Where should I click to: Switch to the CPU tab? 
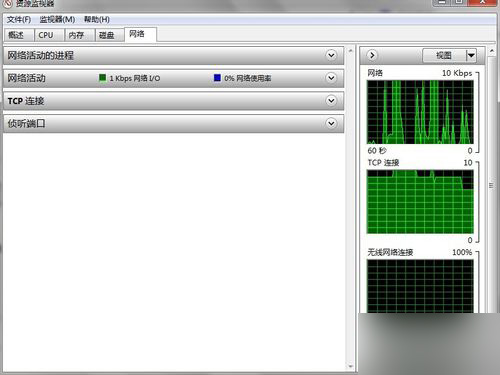(x=49, y=35)
